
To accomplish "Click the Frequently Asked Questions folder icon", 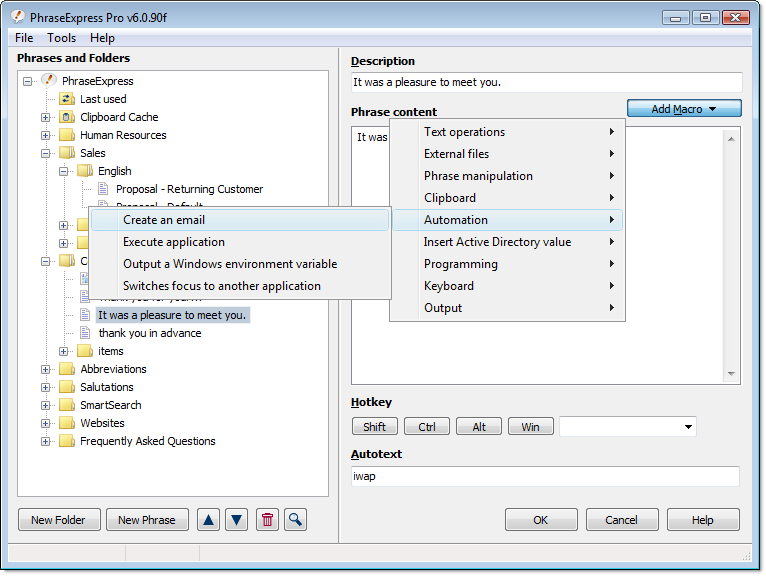I will coord(67,441).
